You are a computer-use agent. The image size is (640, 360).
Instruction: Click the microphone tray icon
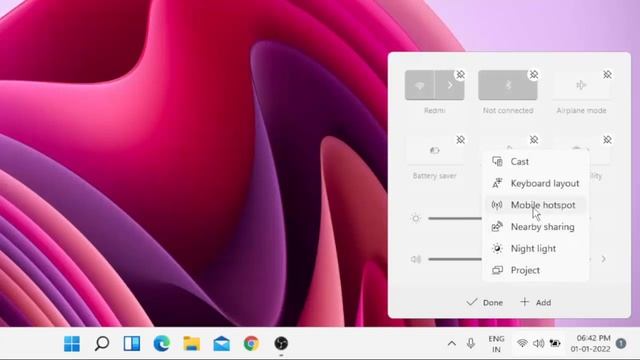point(471,344)
